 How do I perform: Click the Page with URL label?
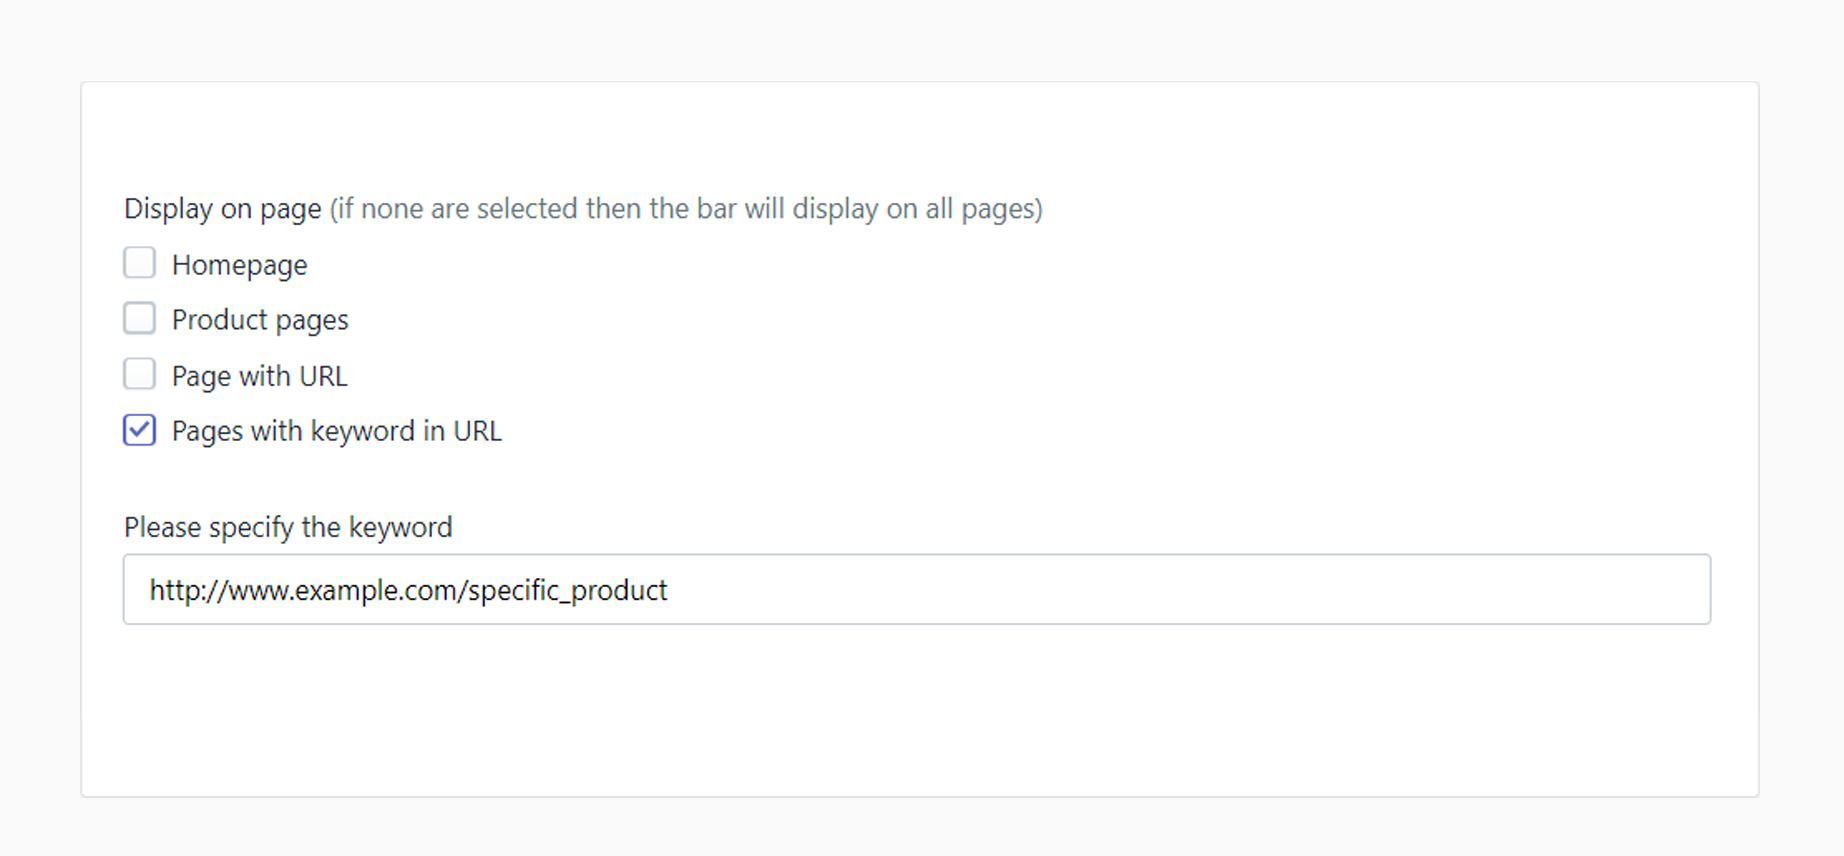click(x=259, y=376)
